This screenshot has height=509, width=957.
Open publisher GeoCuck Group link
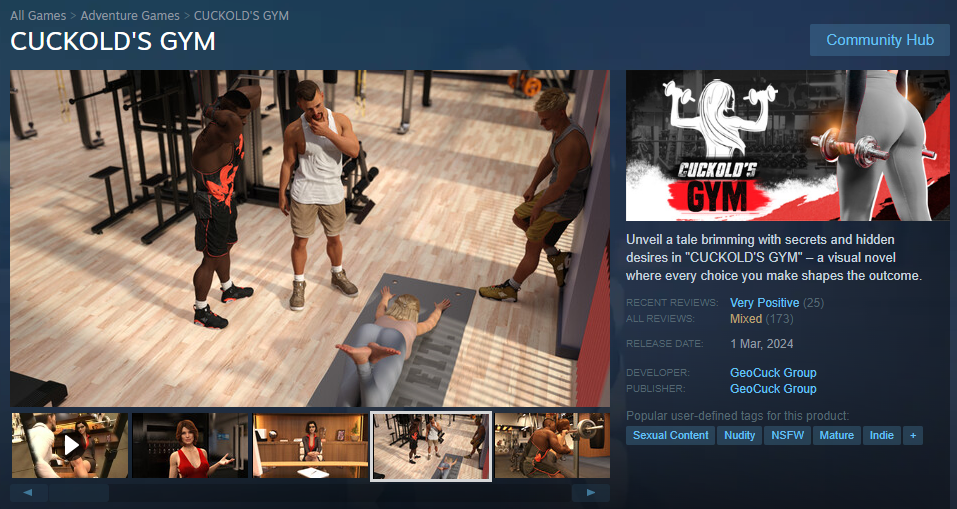[773, 388]
